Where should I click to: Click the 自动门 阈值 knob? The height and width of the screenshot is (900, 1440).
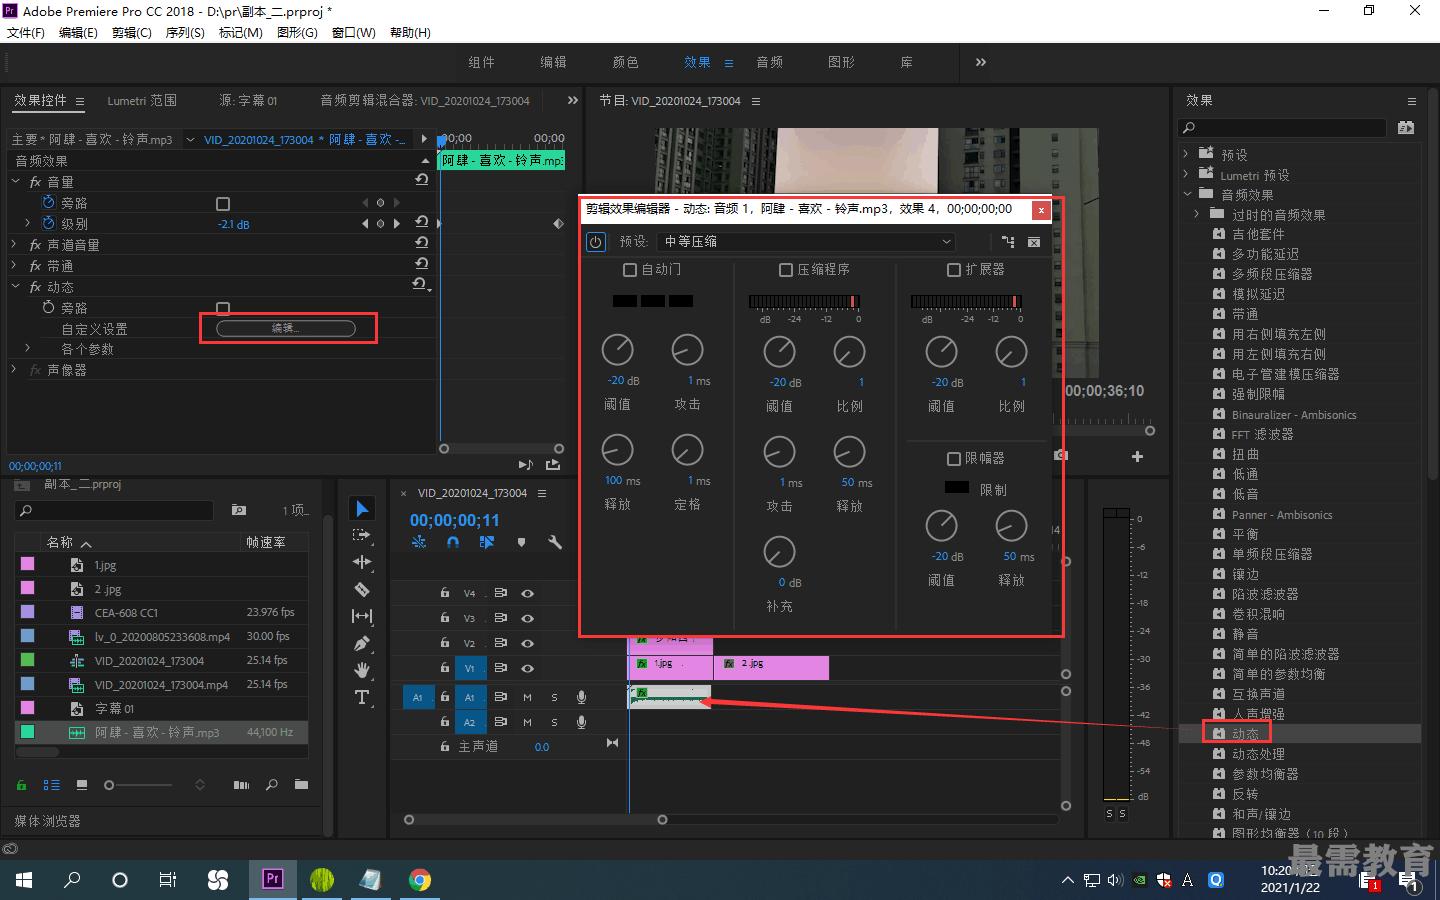617,350
